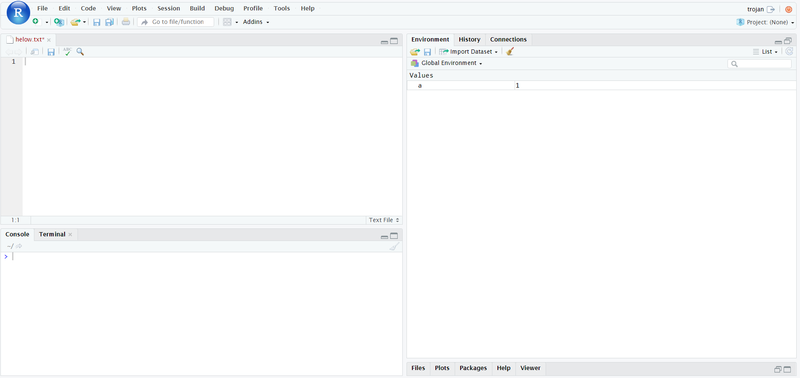This screenshot has height=378, width=800.
Task: Switch to the Console tab
Action: point(17,234)
